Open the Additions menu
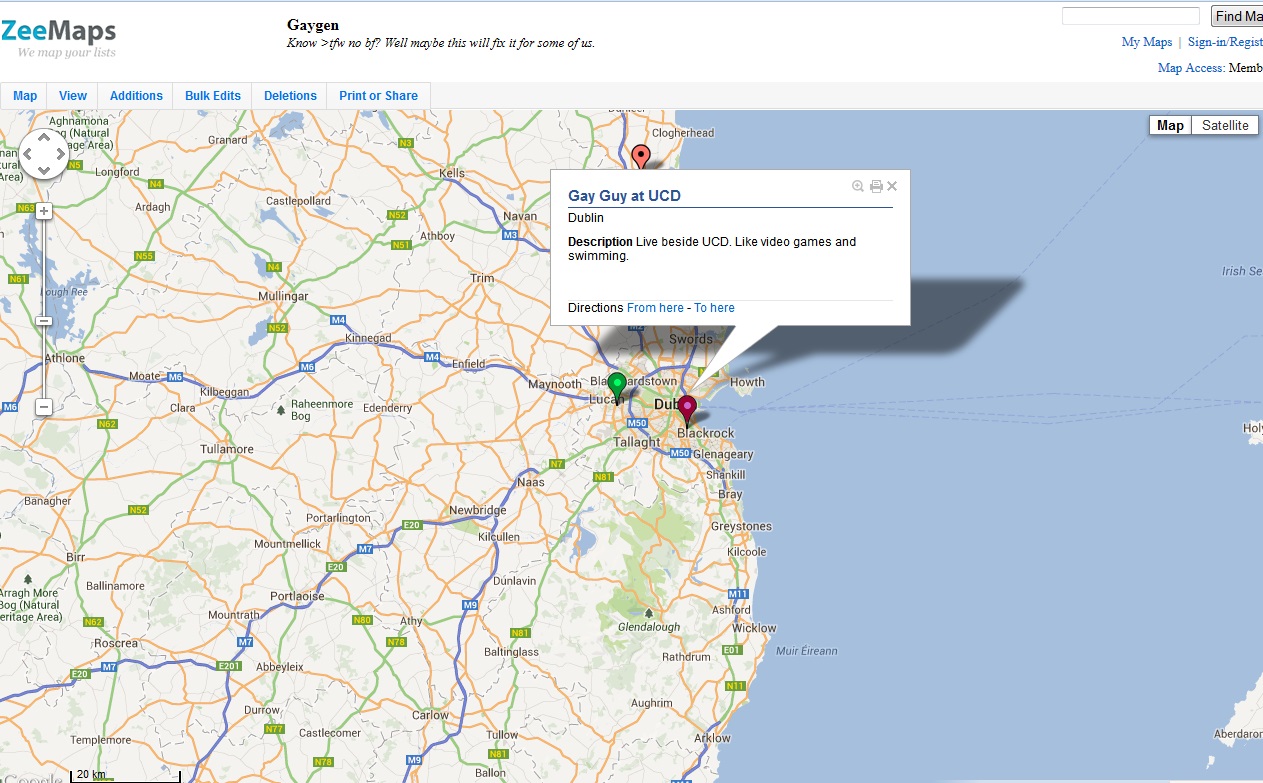Viewport: 1263px width, 783px height. pyautogui.click(x=136, y=96)
